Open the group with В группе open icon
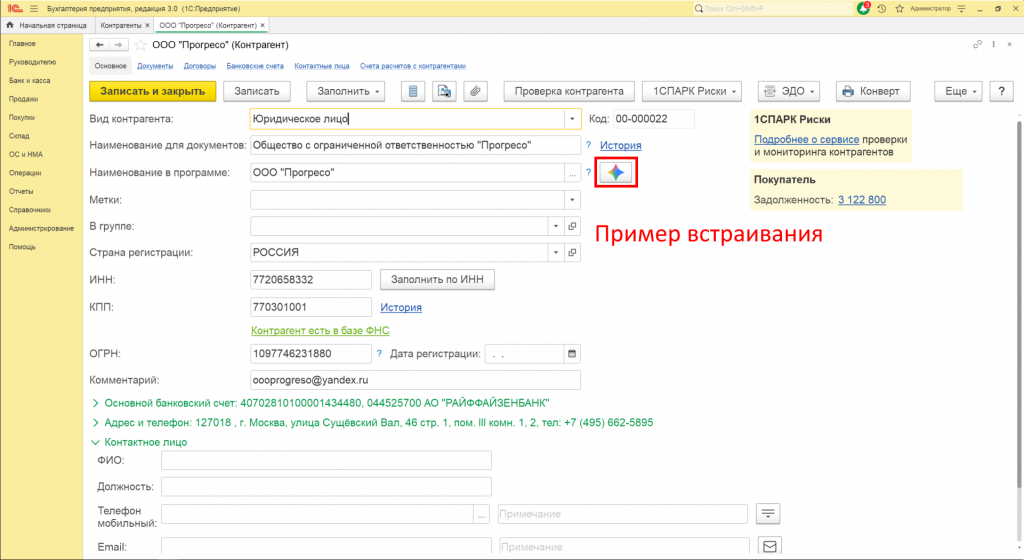Image resolution: width=1024 pixels, height=560 pixels. [x=572, y=226]
